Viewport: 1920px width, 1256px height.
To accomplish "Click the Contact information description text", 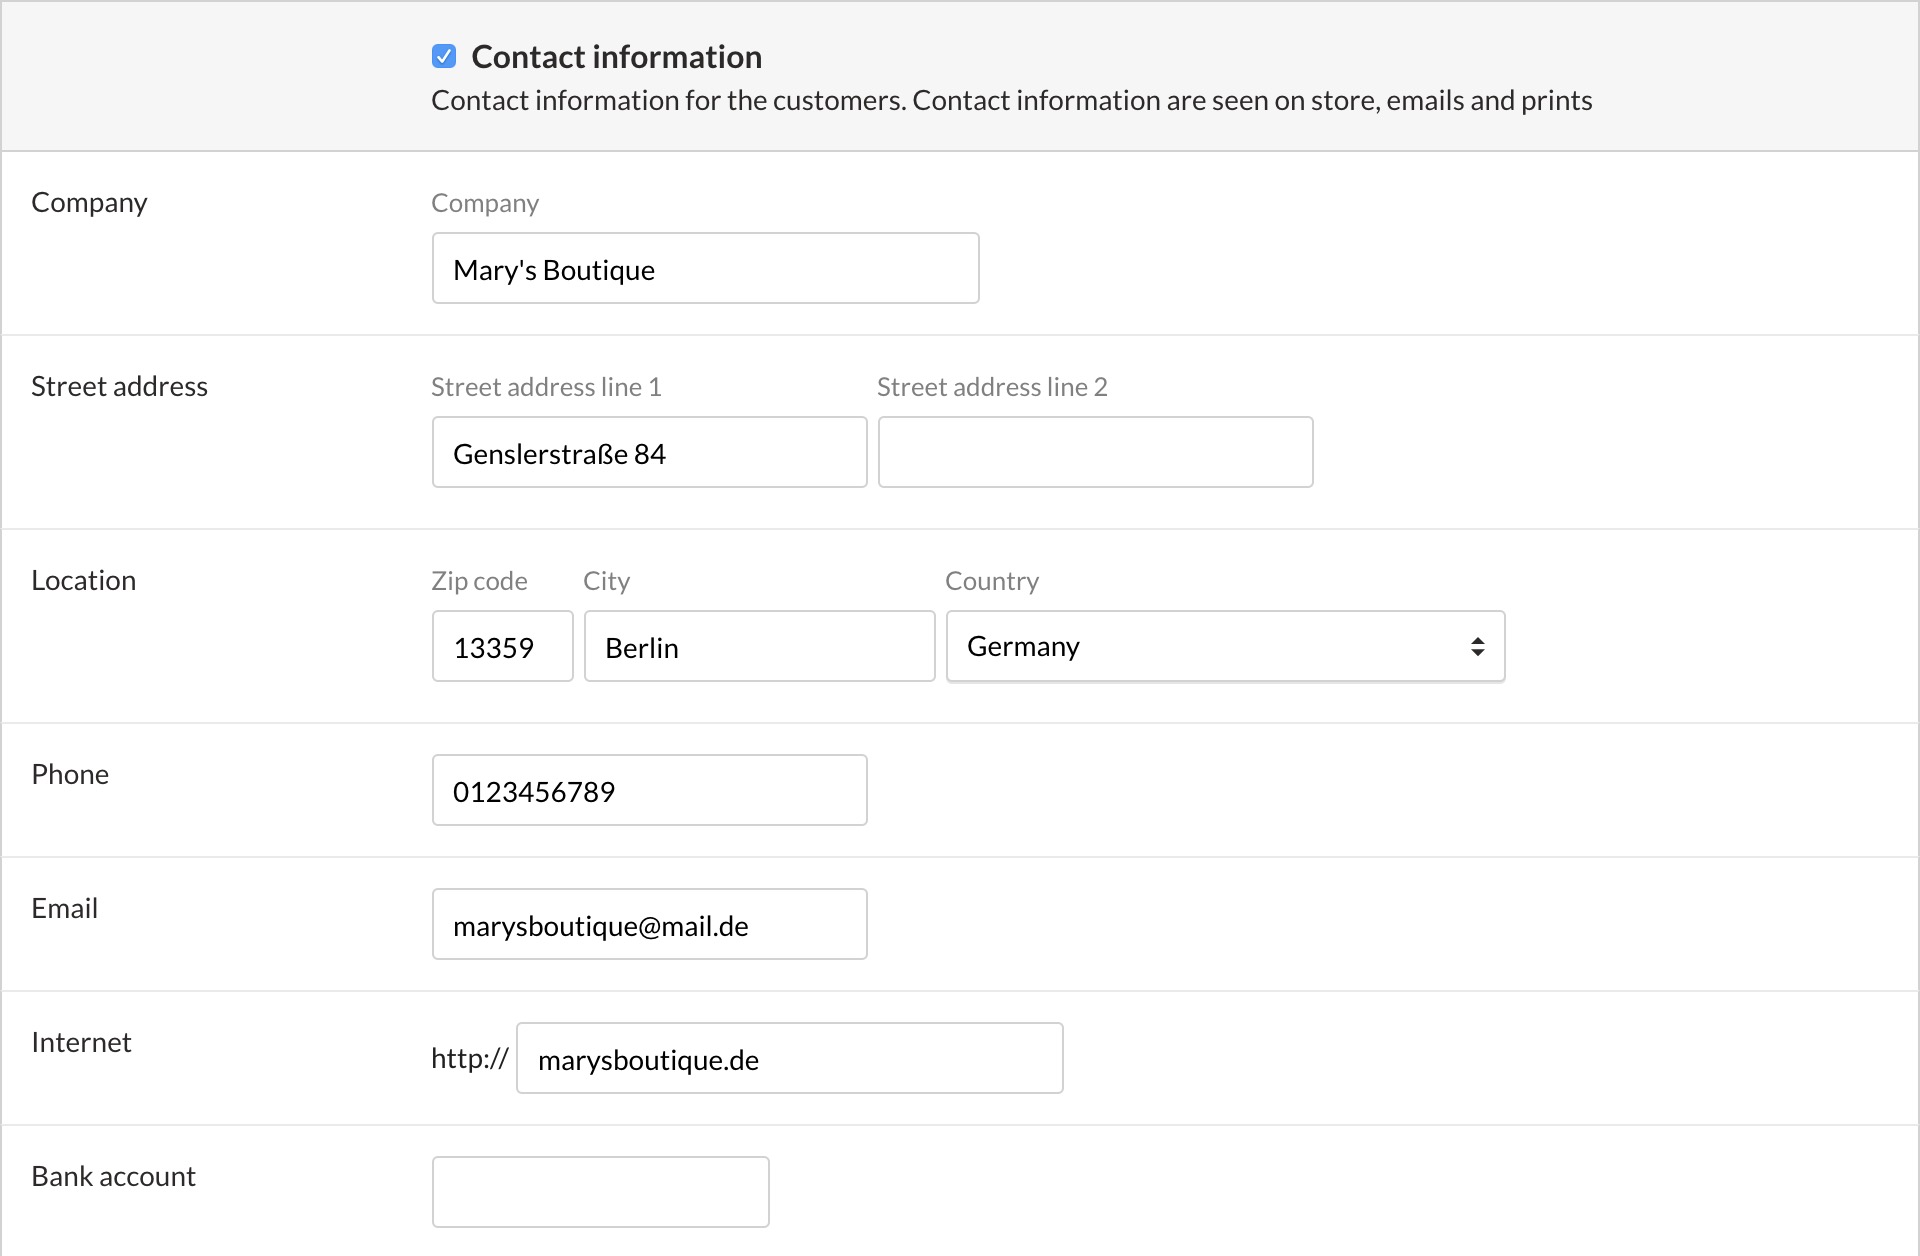I will pos(1011,101).
